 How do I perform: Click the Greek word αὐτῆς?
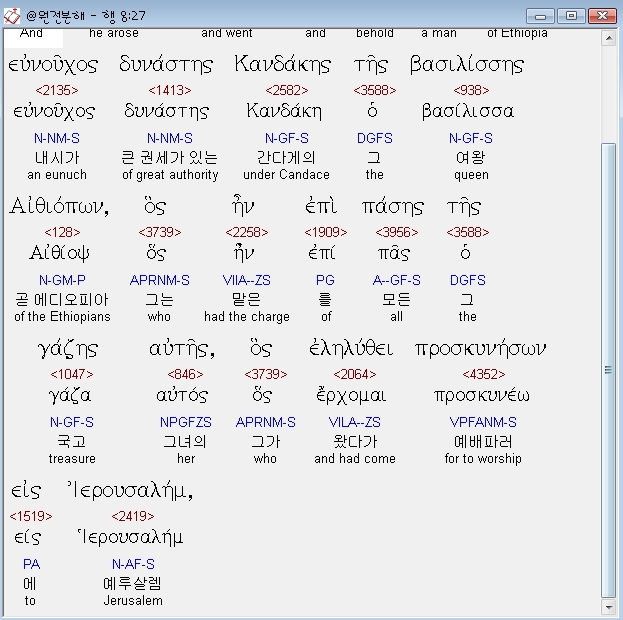pos(182,349)
